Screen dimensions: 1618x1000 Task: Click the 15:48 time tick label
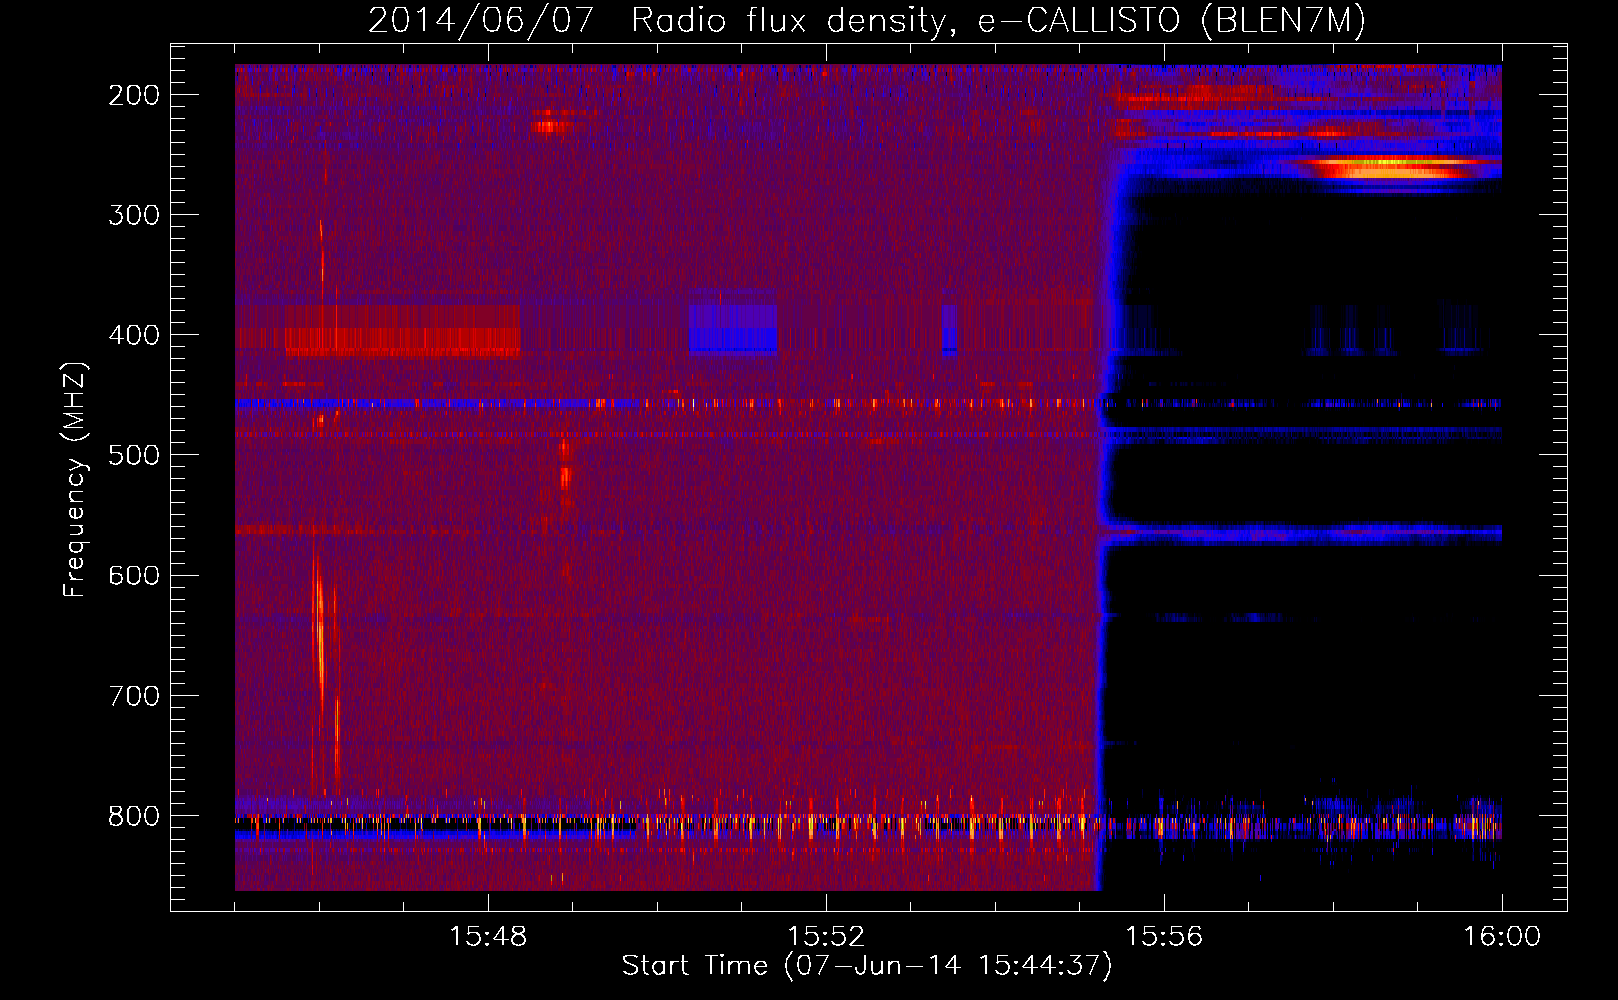point(488,937)
